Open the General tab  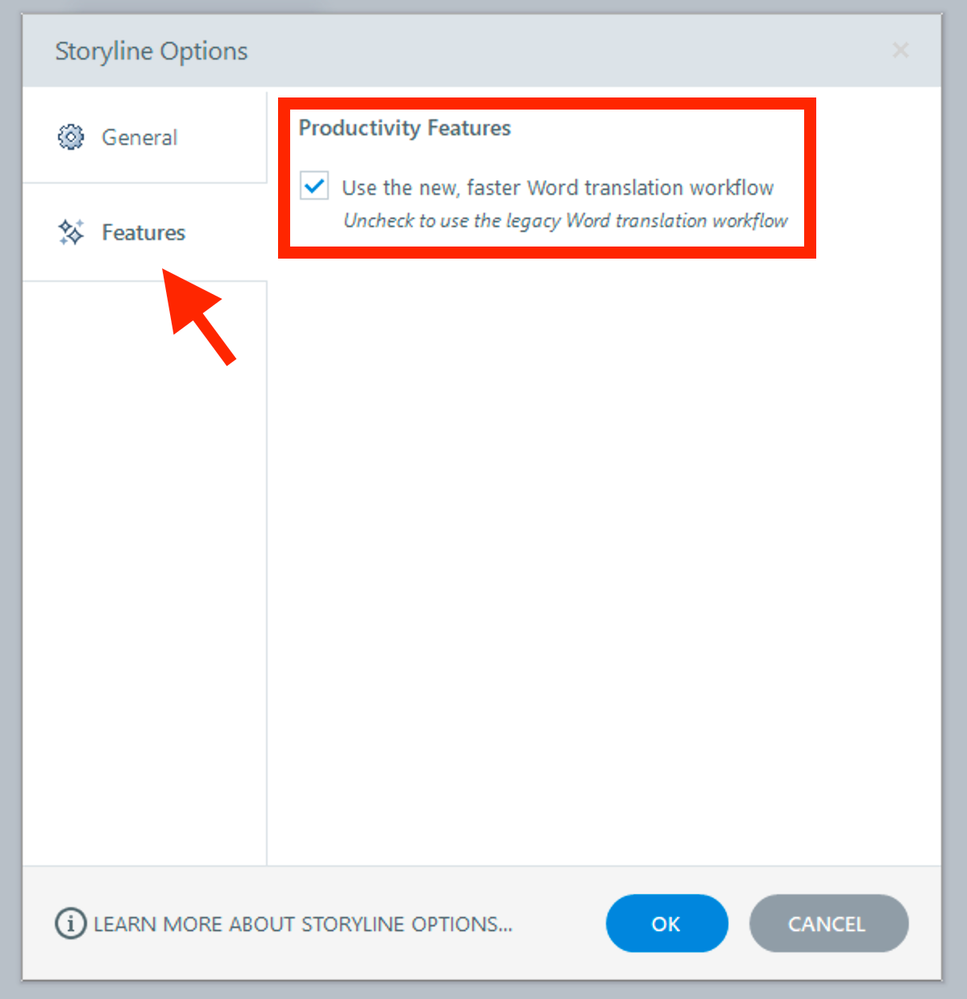(140, 137)
